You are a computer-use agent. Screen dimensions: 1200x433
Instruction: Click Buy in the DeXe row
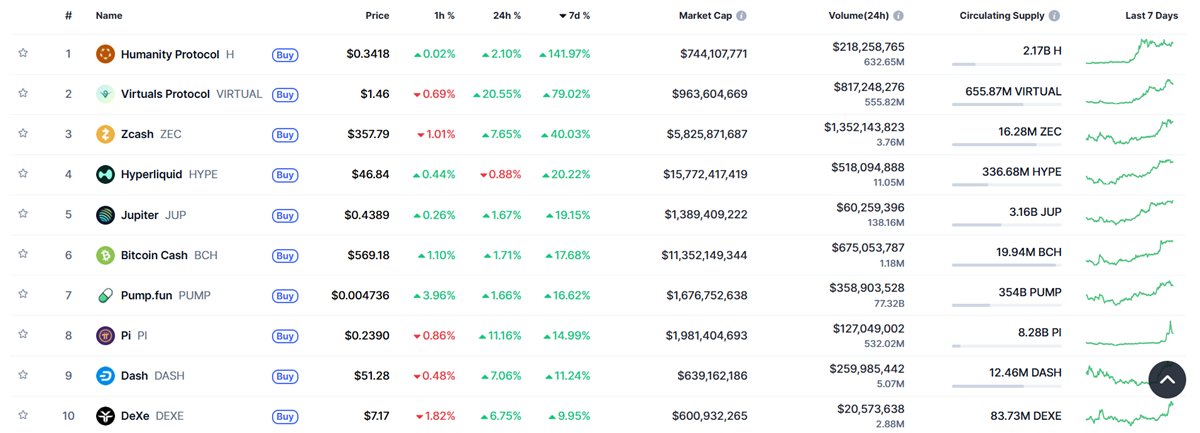(x=285, y=416)
